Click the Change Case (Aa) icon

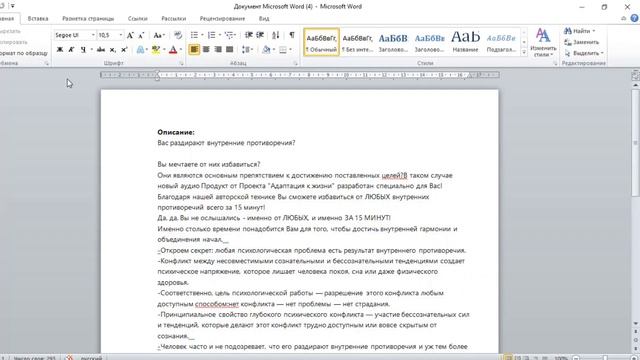(x=158, y=35)
